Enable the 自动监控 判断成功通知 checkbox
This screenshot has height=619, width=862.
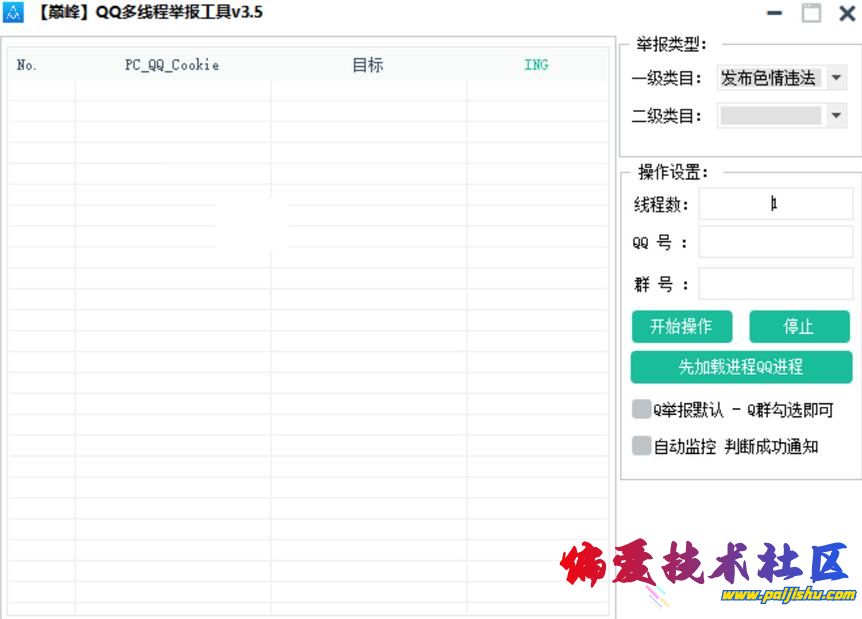[x=640, y=445]
